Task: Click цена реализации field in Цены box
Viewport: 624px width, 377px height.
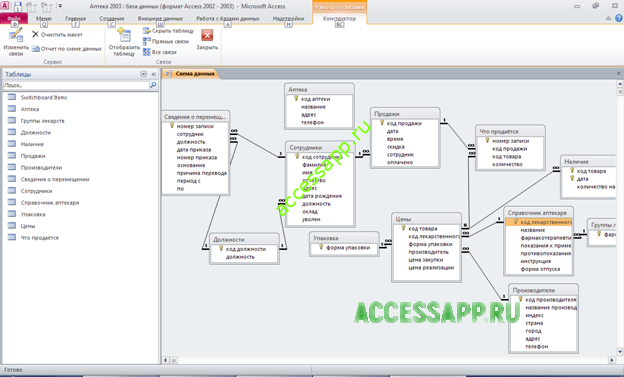Action: tap(431, 268)
